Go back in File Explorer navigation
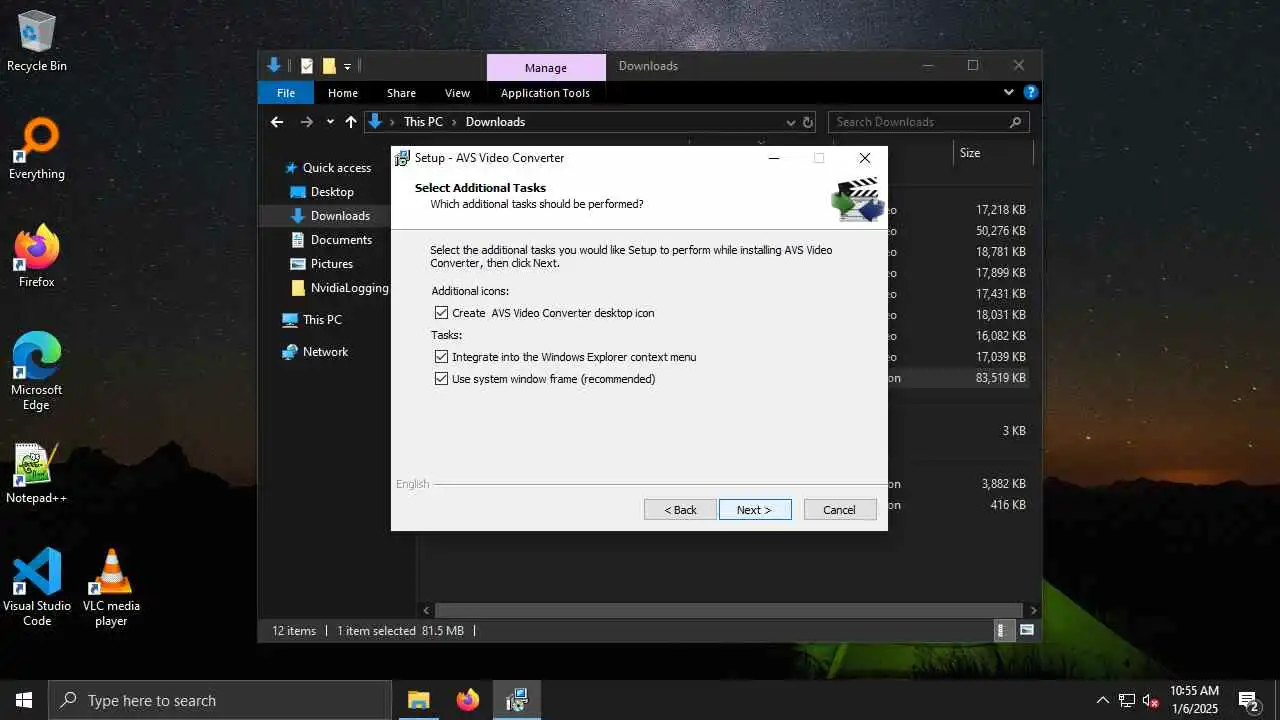Image resolution: width=1280 pixels, height=720 pixels. point(277,122)
